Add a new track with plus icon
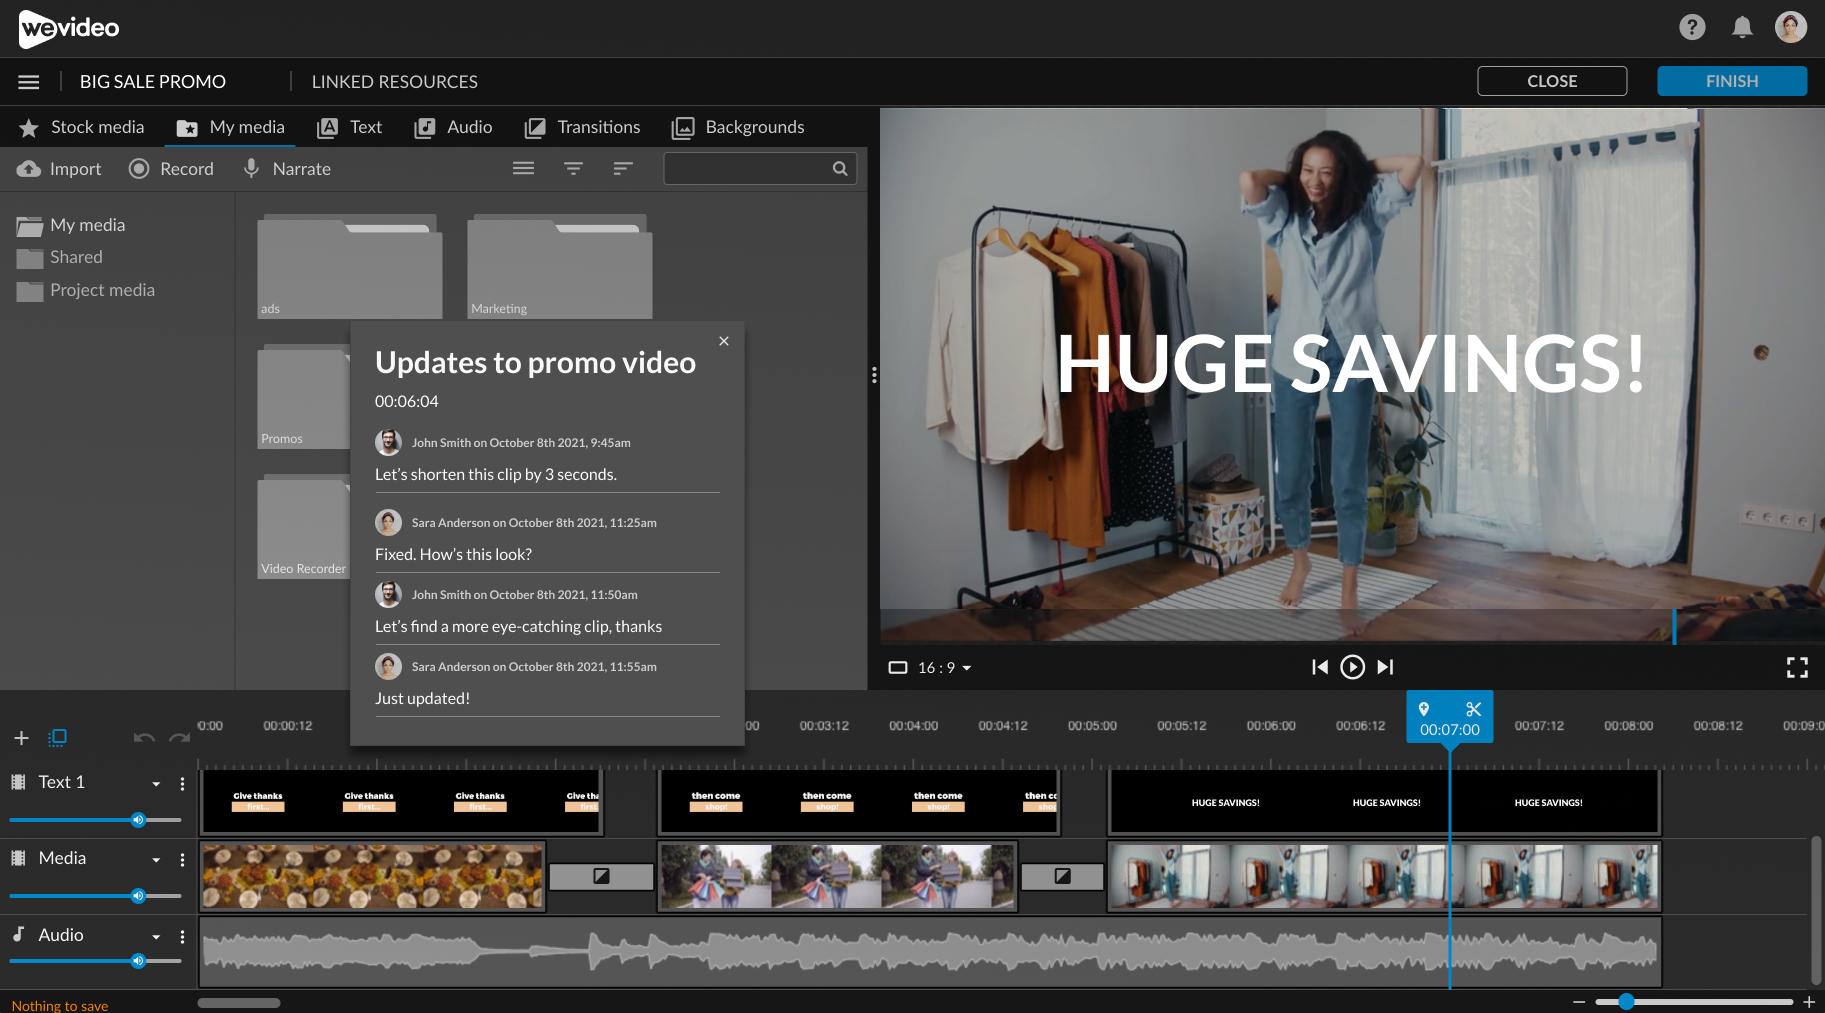The height and width of the screenshot is (1013, 1825). pyautogui.click(x=21, y=738)
